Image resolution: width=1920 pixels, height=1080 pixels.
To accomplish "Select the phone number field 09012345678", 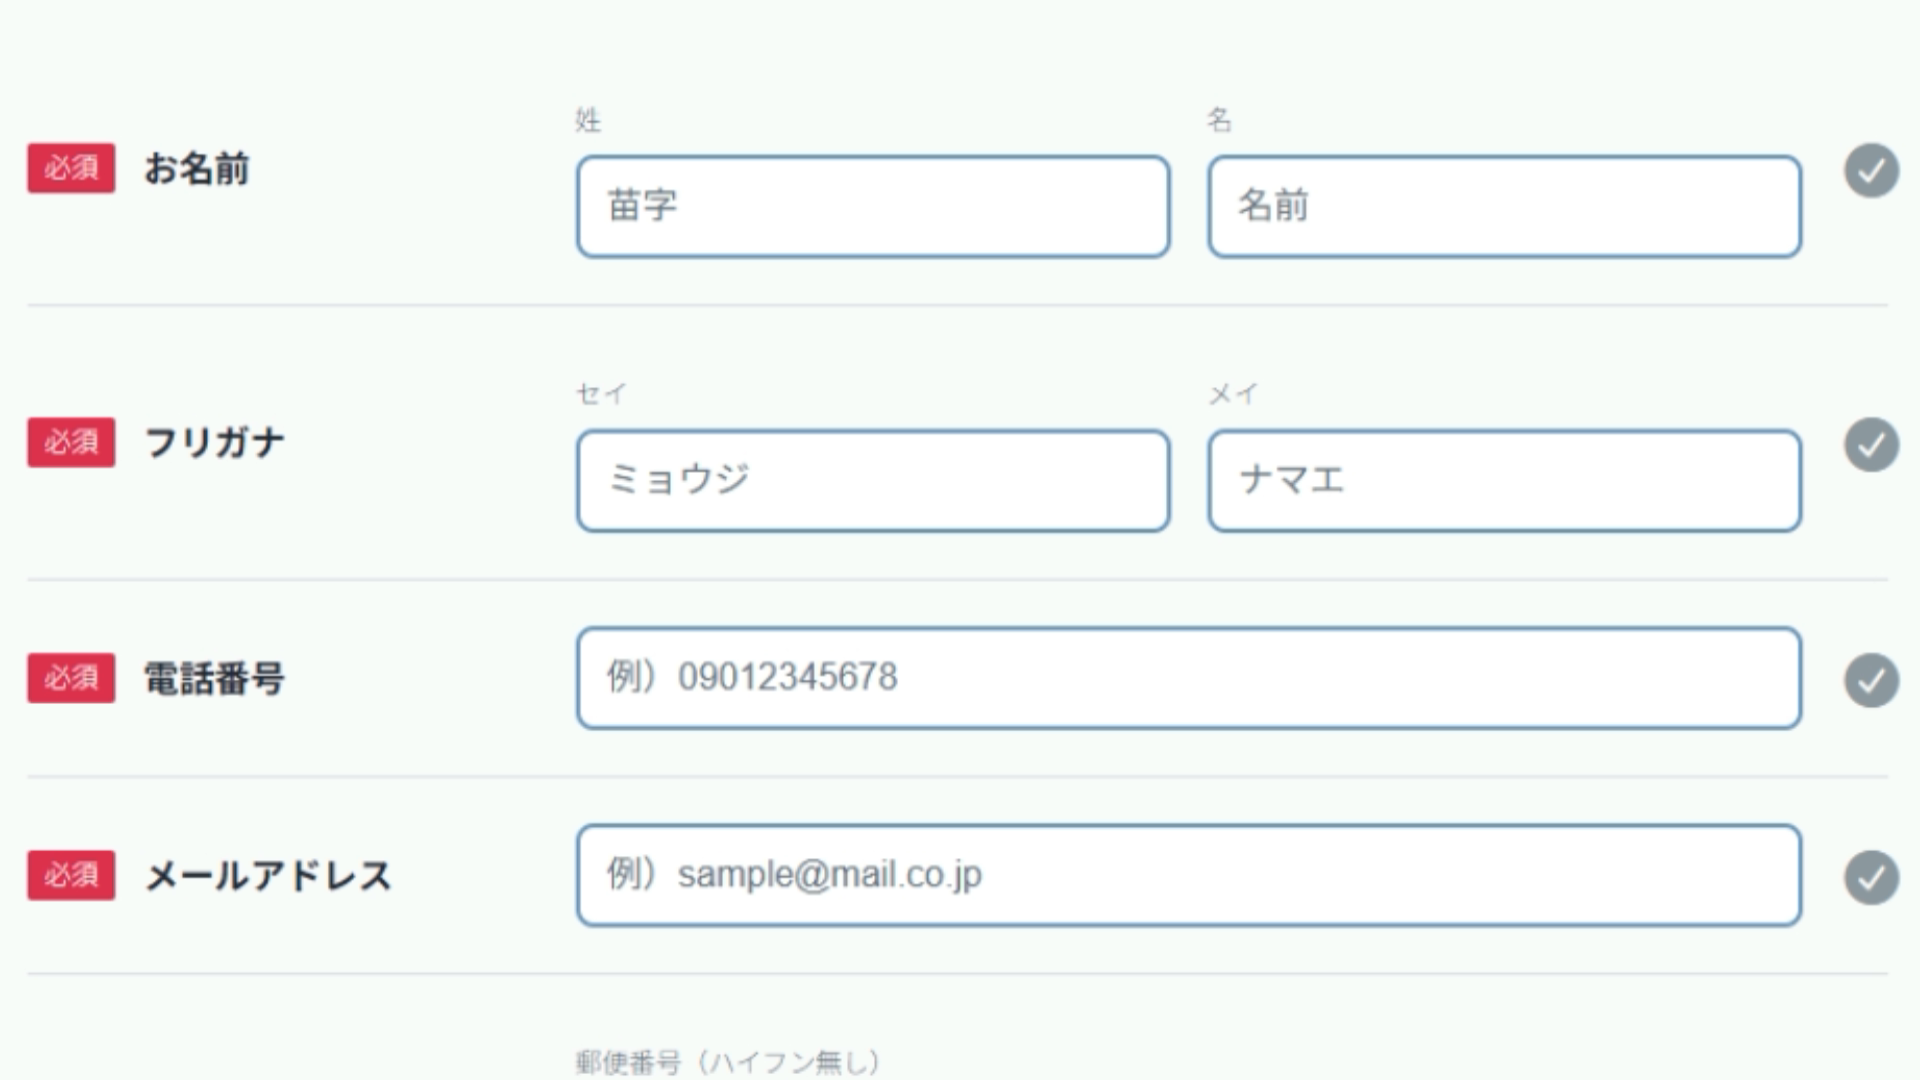I will tap(1189, 678).
